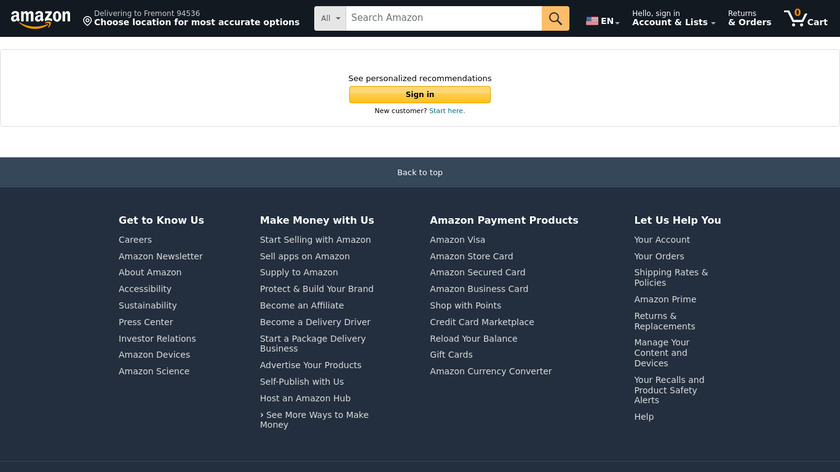840x472 pixels.
Task: Select Become an Affiliate link
Action: pos(301,306)
